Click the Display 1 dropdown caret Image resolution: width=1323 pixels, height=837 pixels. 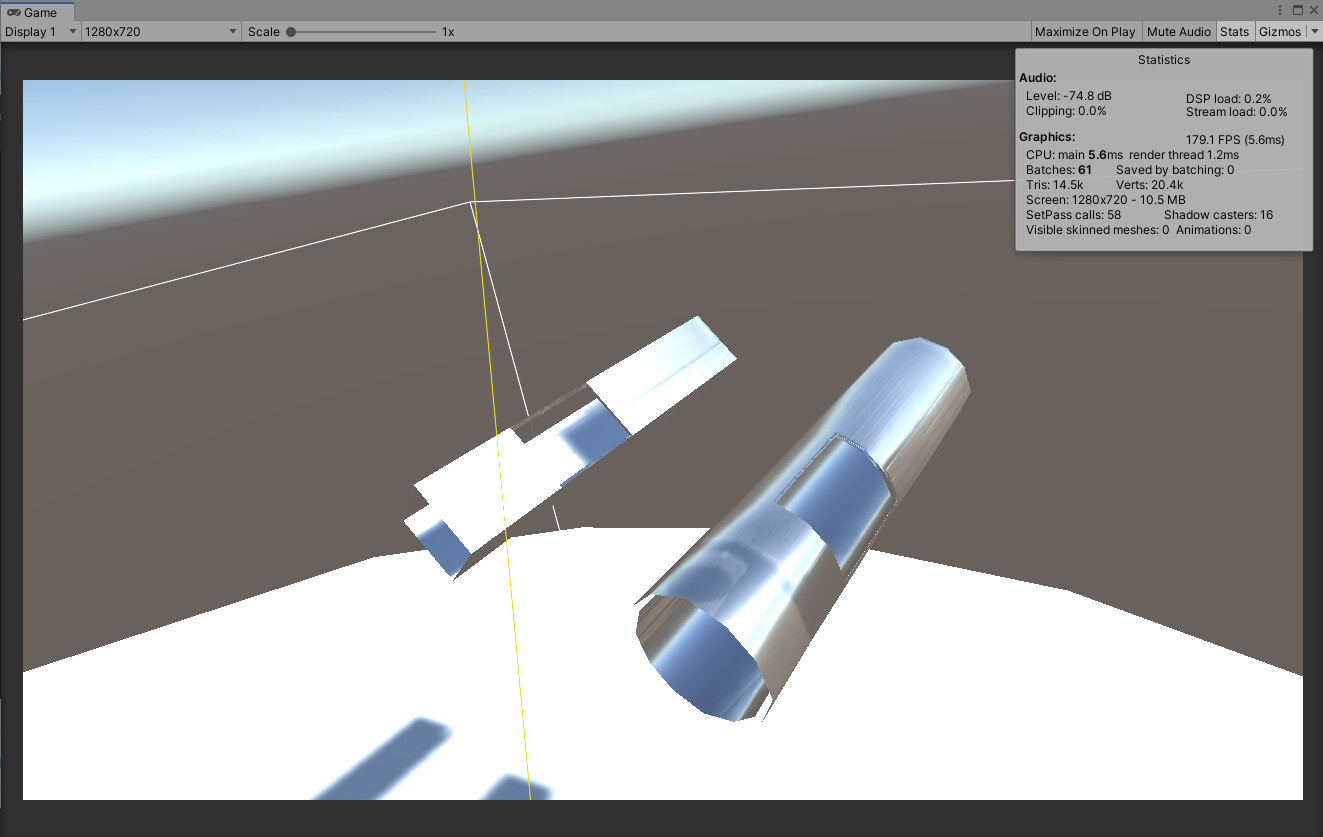tap(73, 31)
